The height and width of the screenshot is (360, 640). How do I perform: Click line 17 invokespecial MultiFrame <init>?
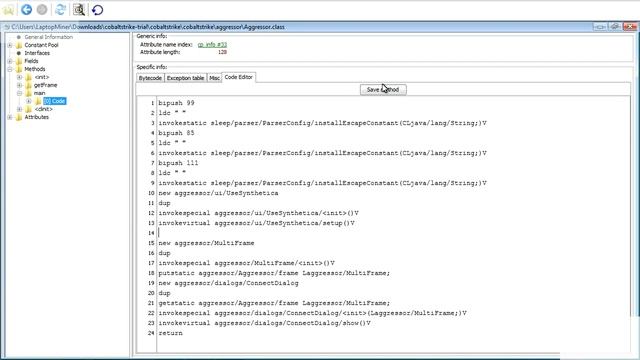(x=247, y=263)
